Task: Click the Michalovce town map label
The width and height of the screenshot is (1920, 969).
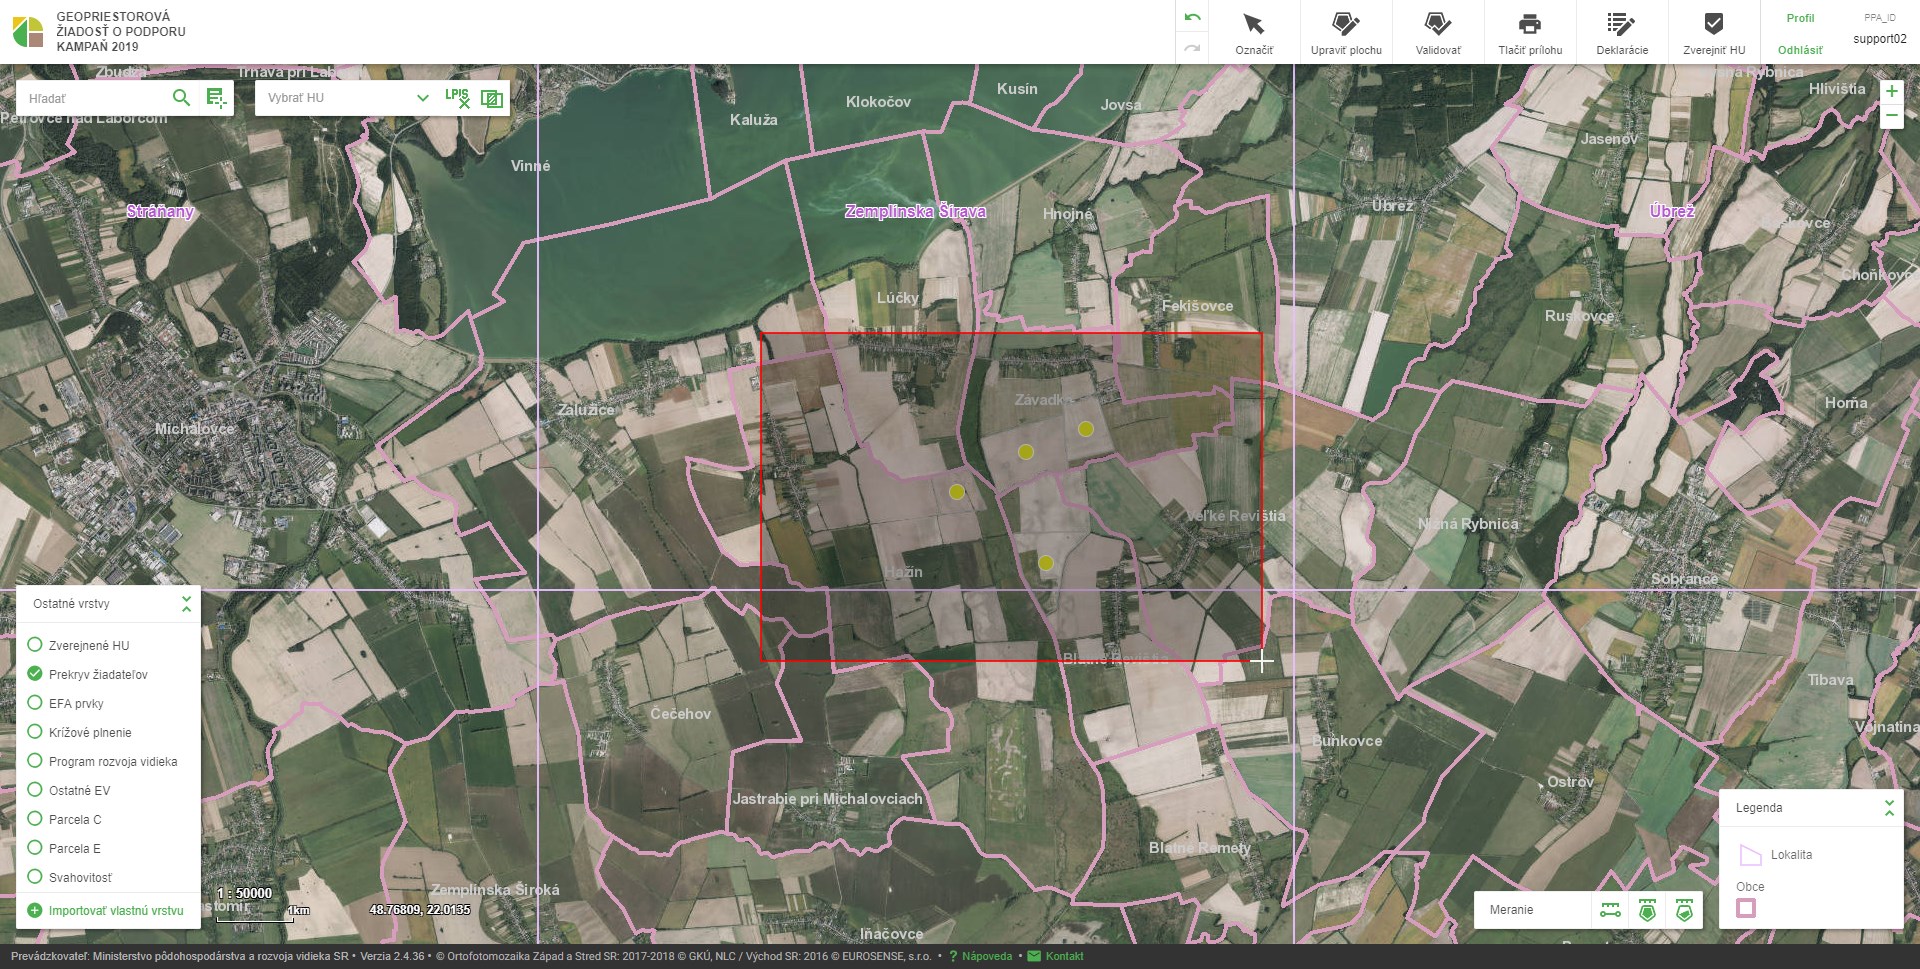Action: pos(194,429)
